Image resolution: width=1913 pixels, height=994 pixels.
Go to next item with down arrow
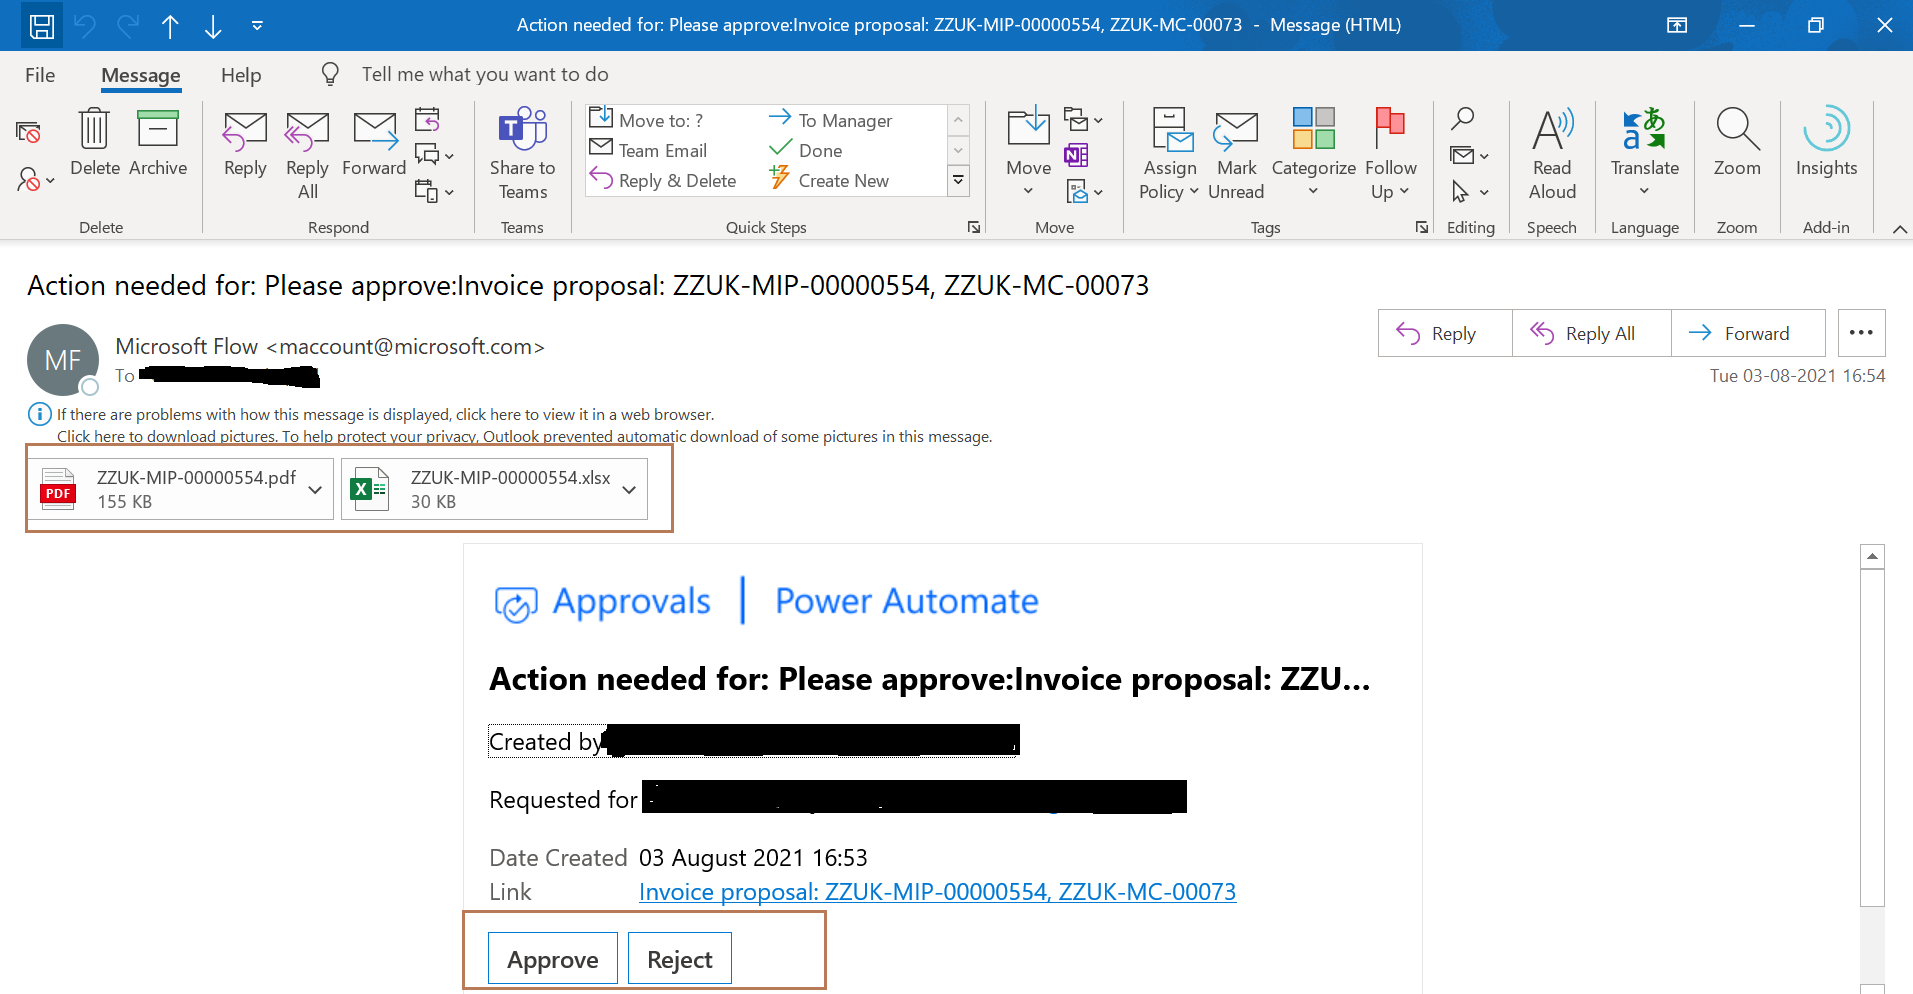coord(213,26)
